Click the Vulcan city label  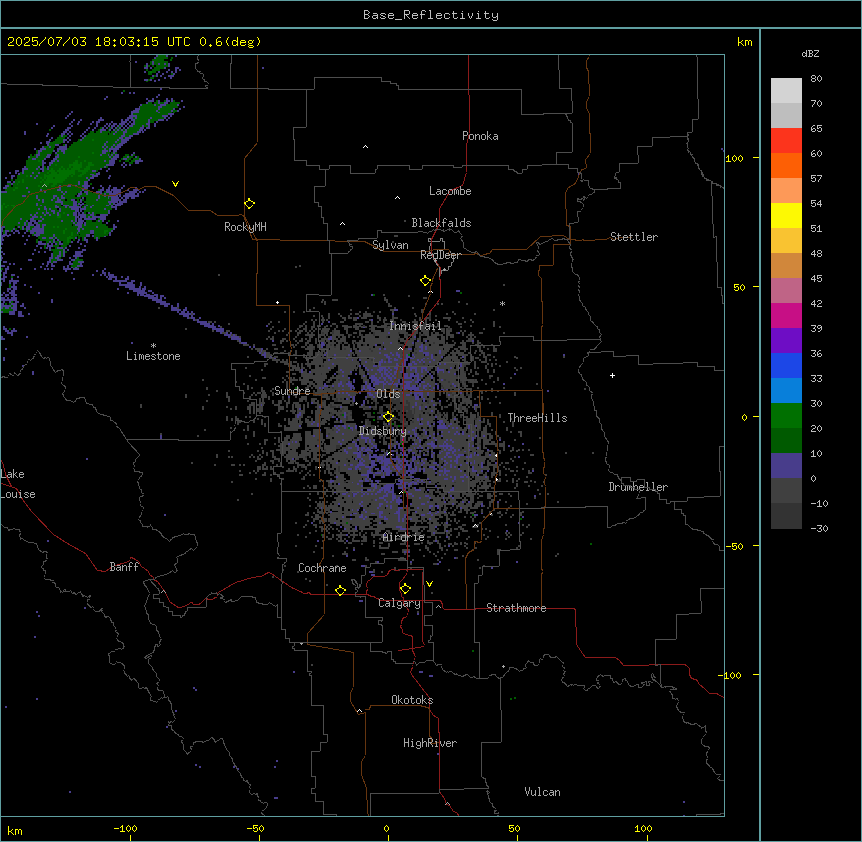542,792
